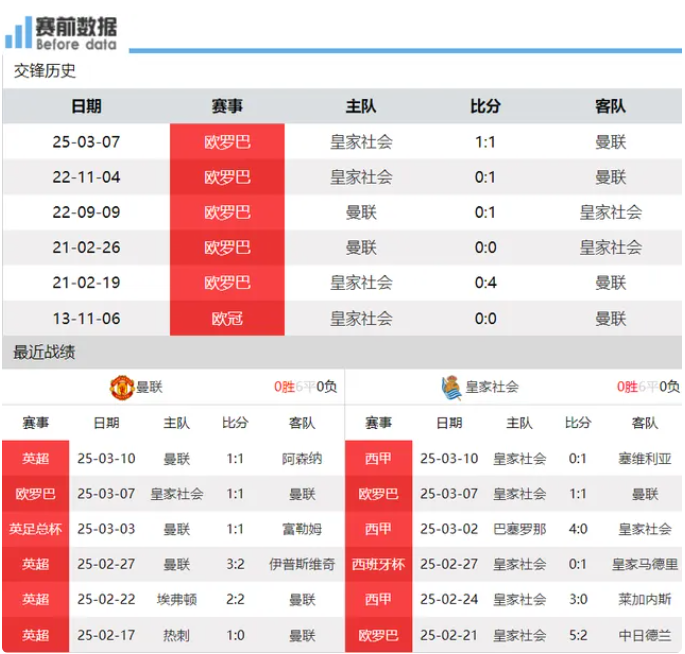Click the 3:2 score in 曼联 results

[x=235, y=564]
